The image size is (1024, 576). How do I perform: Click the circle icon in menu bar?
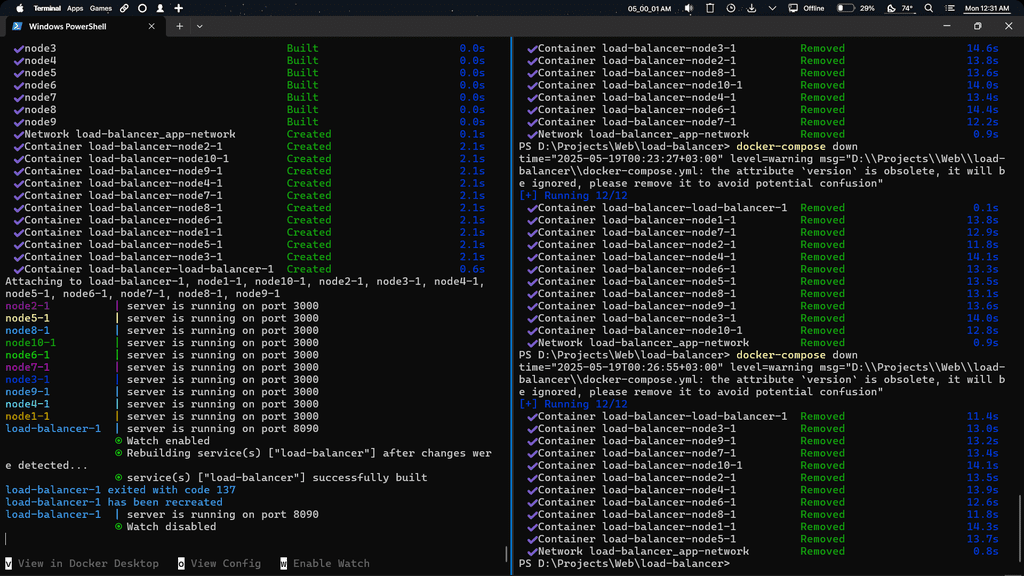click(x=142, y=8)
